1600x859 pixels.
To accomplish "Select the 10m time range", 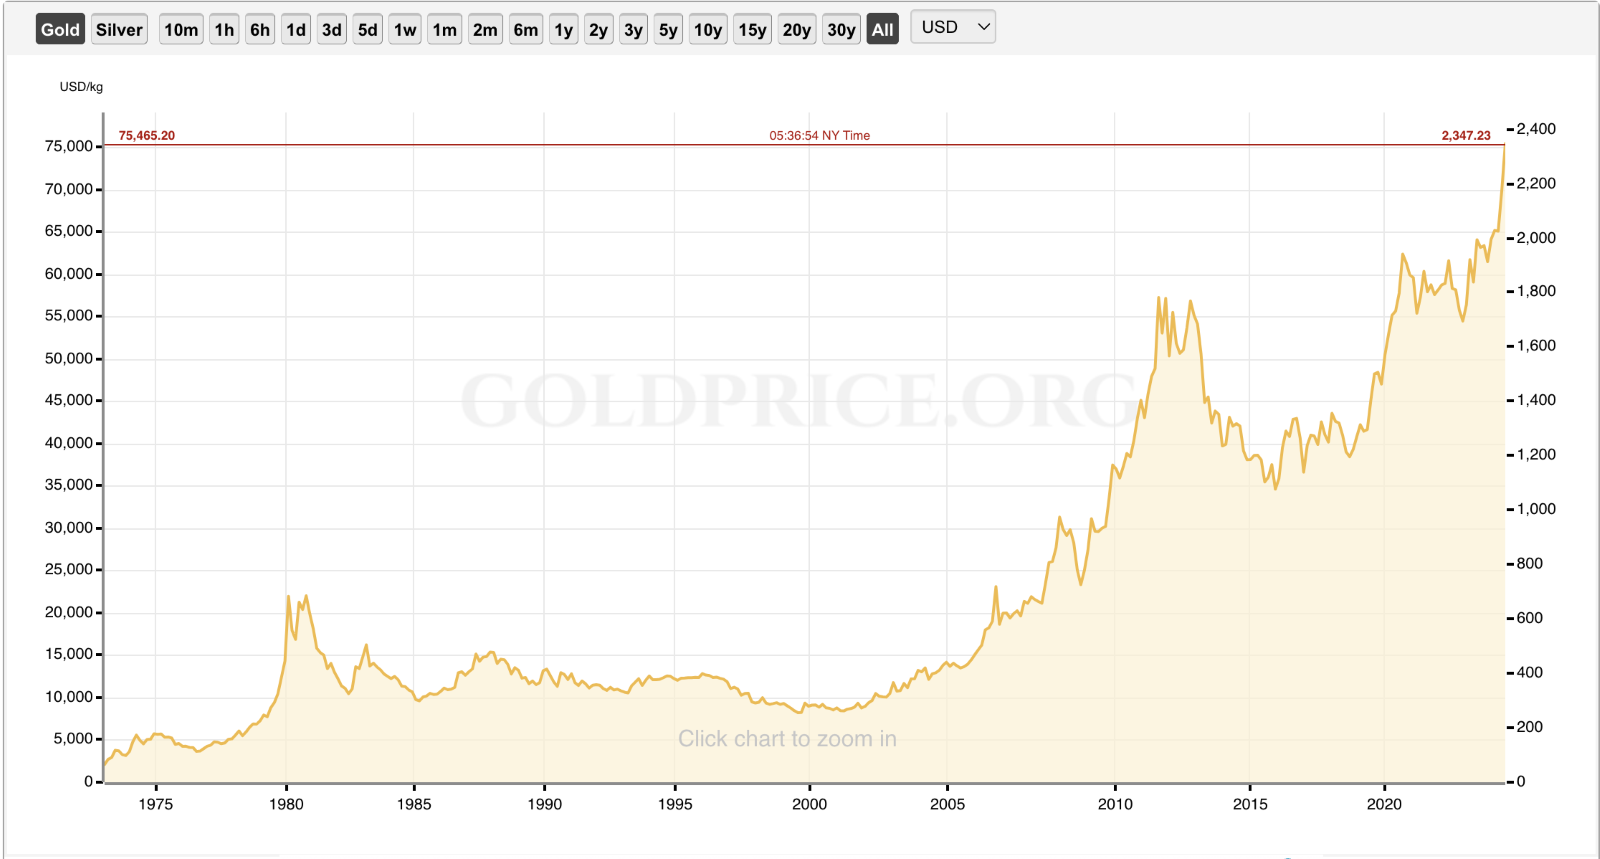I will click(181, 29).
